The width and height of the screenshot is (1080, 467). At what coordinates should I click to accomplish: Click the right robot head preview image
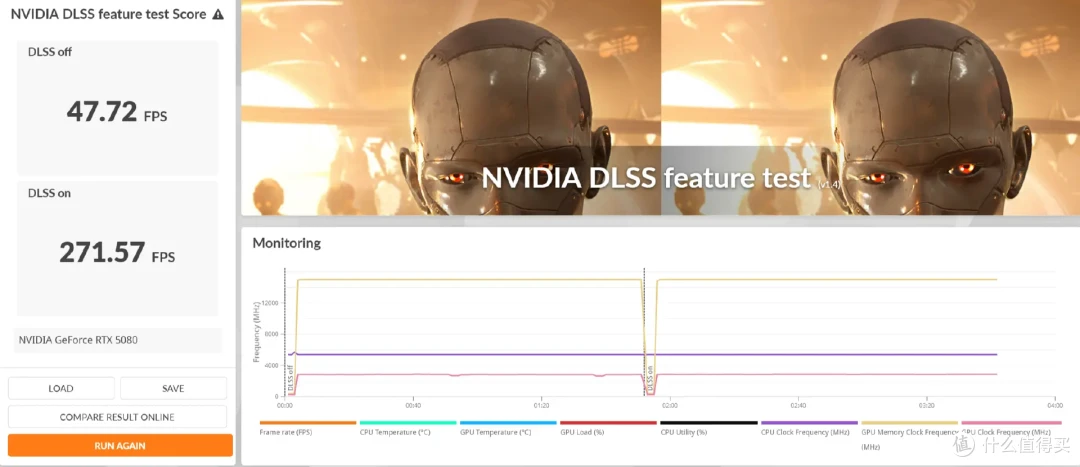[x=871, y=107]
